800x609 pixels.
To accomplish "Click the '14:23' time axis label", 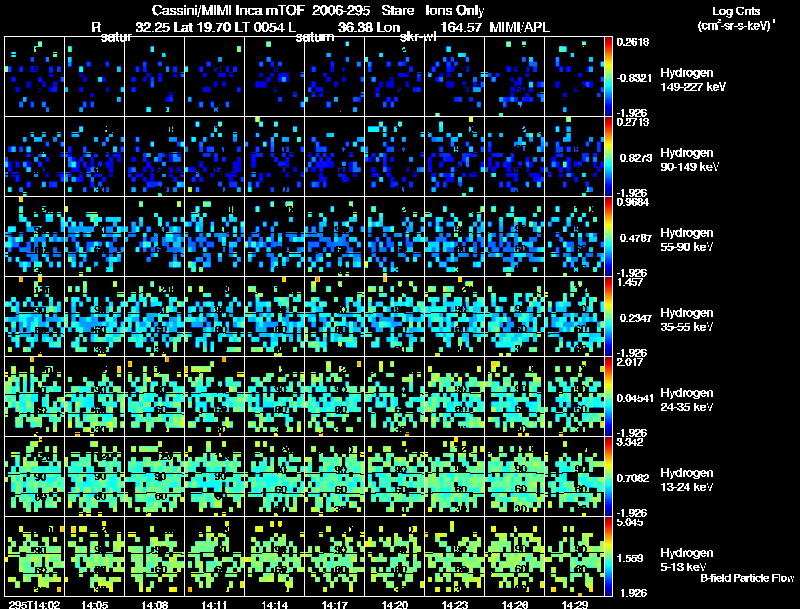I will [x=455, y=604].
